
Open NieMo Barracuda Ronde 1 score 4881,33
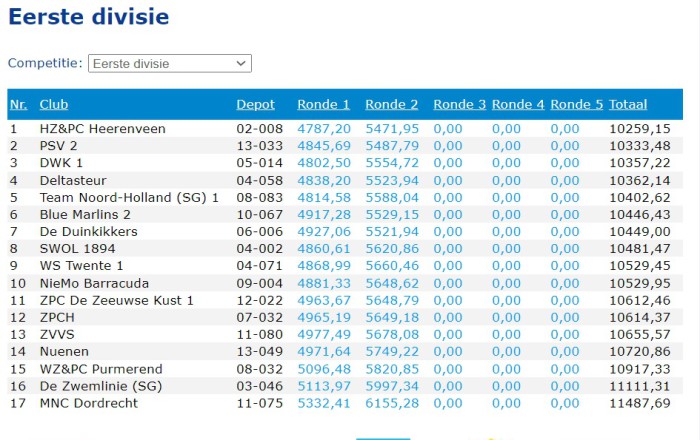[x=324, y=283]
